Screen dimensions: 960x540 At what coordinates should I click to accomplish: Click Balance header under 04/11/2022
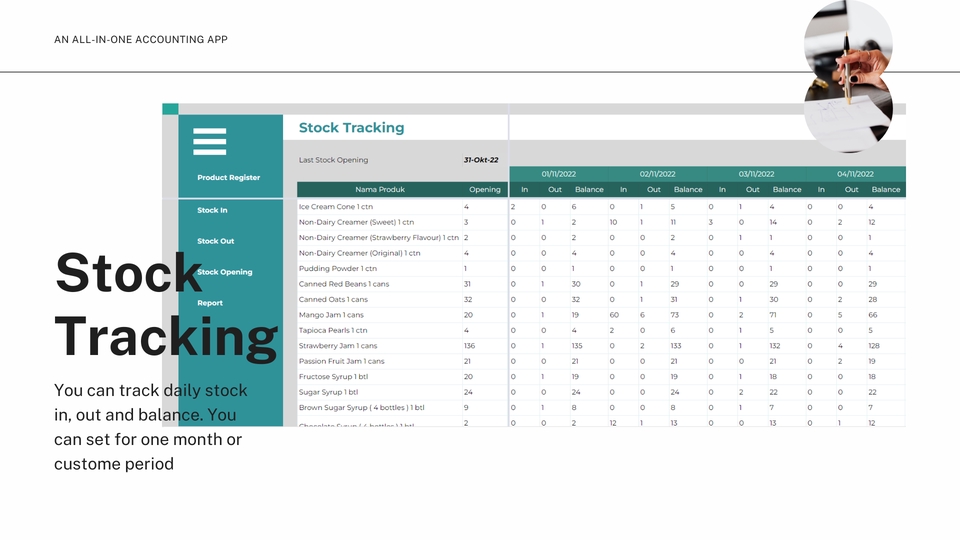(886, 190)
